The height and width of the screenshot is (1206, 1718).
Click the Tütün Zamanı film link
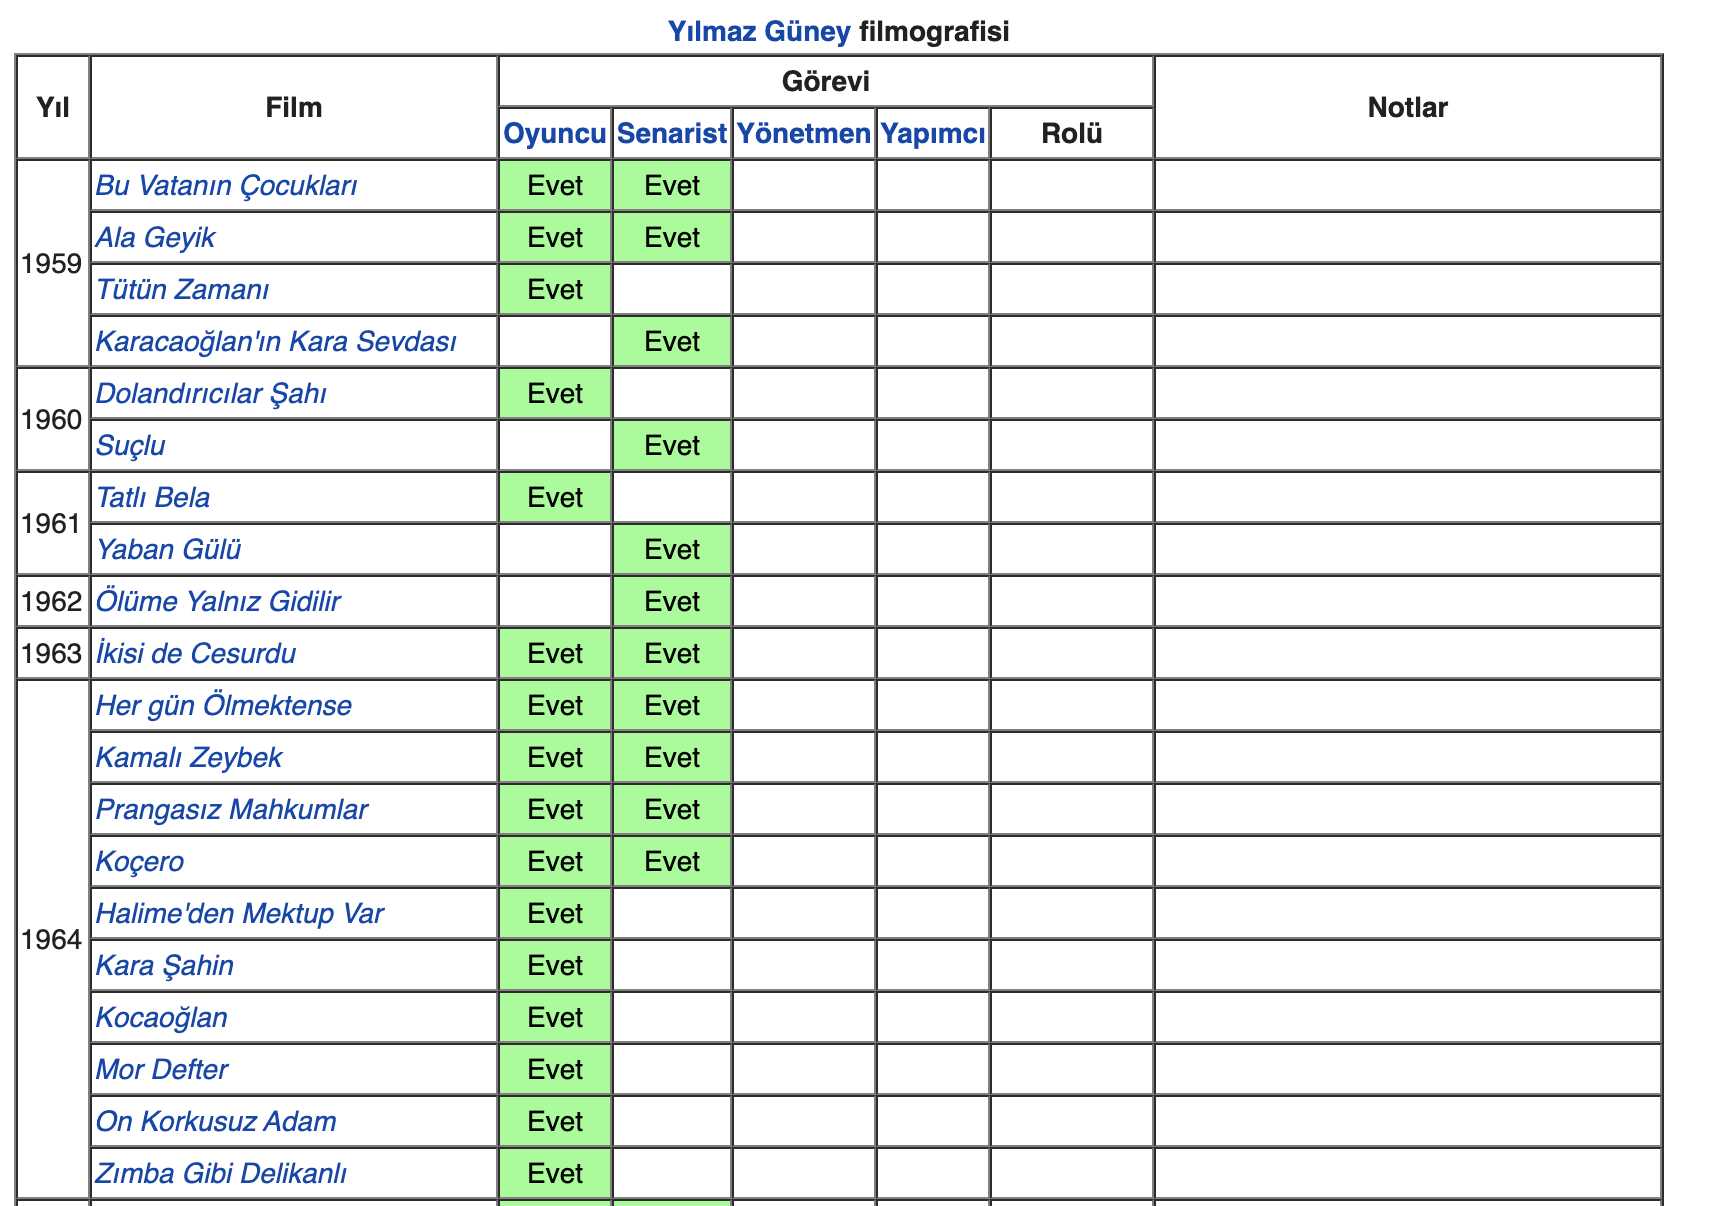point(183,290)
